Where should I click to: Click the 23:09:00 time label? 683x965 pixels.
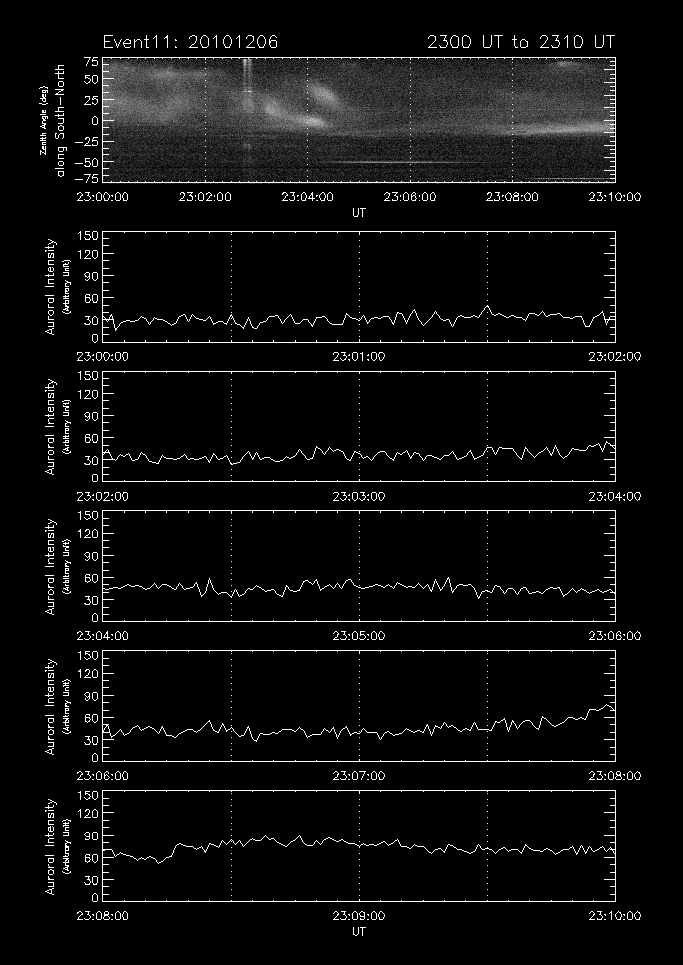[x=359, y=916]
